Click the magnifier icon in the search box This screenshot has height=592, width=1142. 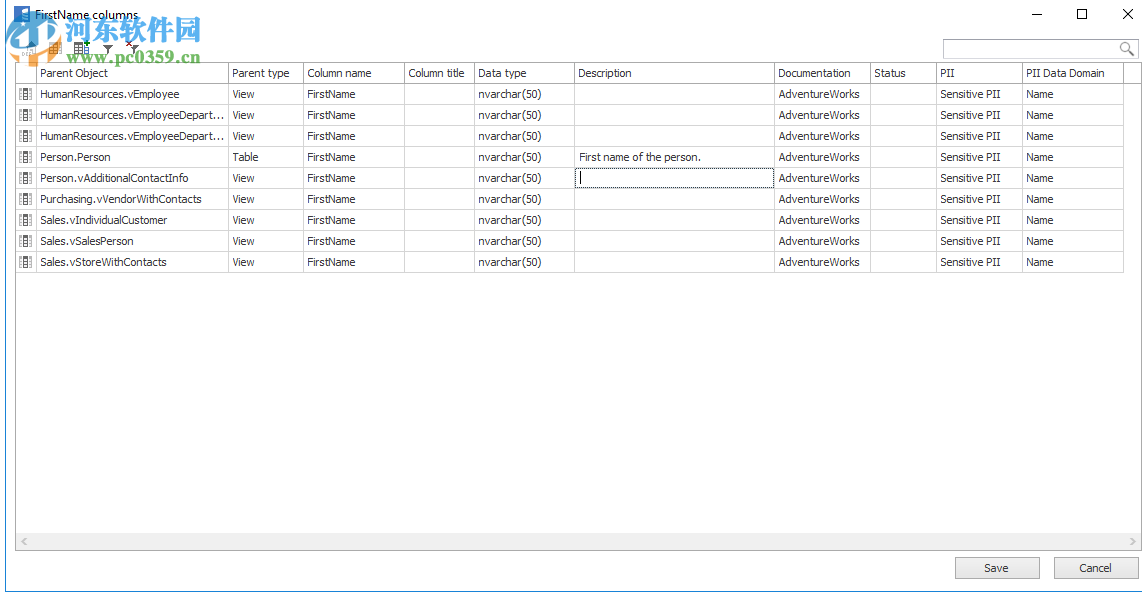(x=1126, y=49)
